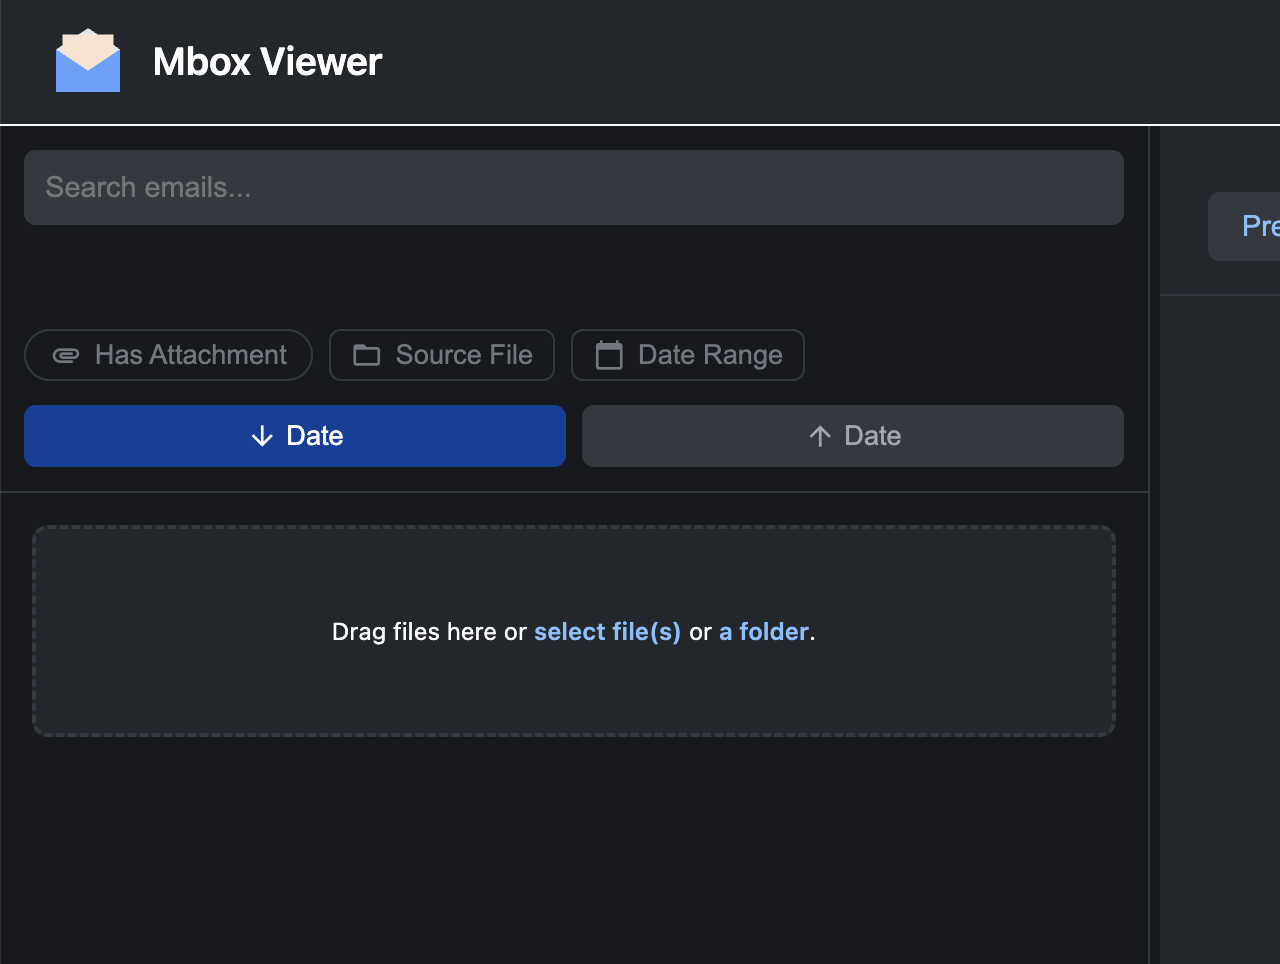The image size is (1280, 964).
Task: Expand the Date Range filter picker
Action: [x=688, y=355]
